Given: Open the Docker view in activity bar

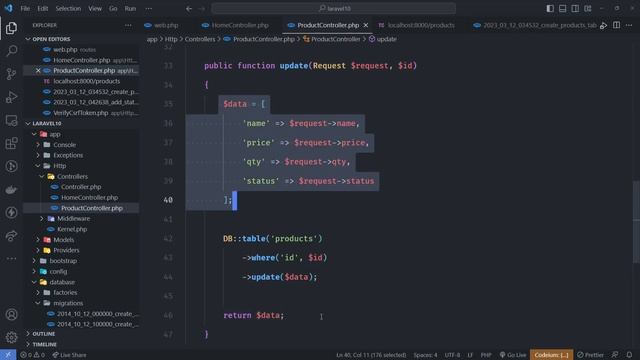Looking at the screenshot, I should click(11, 189).
